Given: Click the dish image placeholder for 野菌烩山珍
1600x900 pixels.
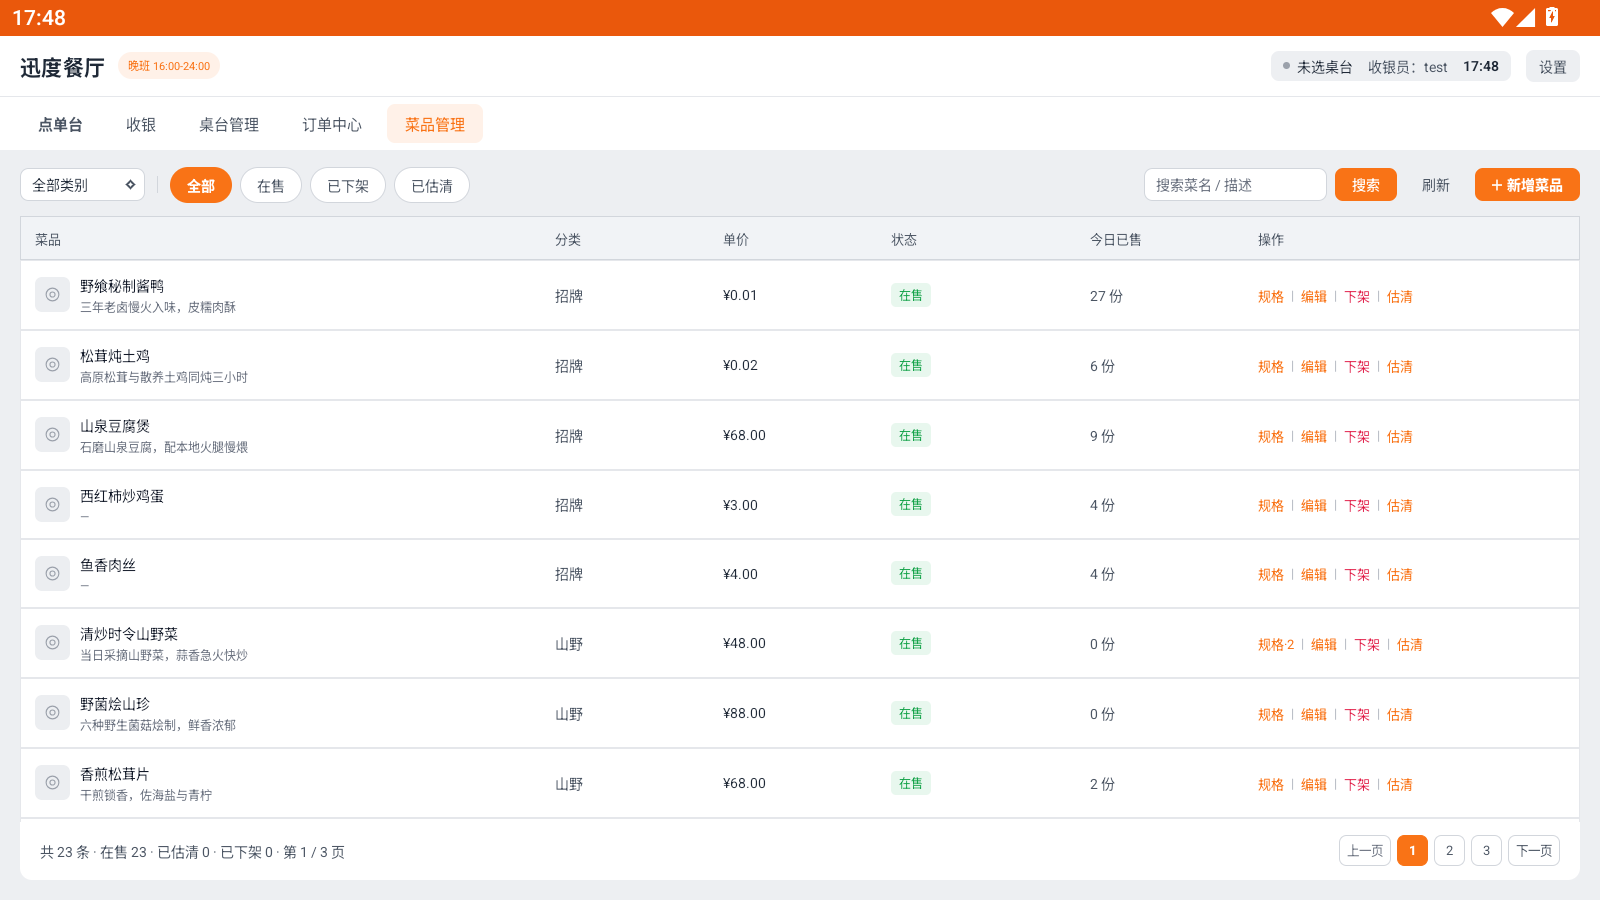Looking at the screenshot, I should (x=52, y=713).
